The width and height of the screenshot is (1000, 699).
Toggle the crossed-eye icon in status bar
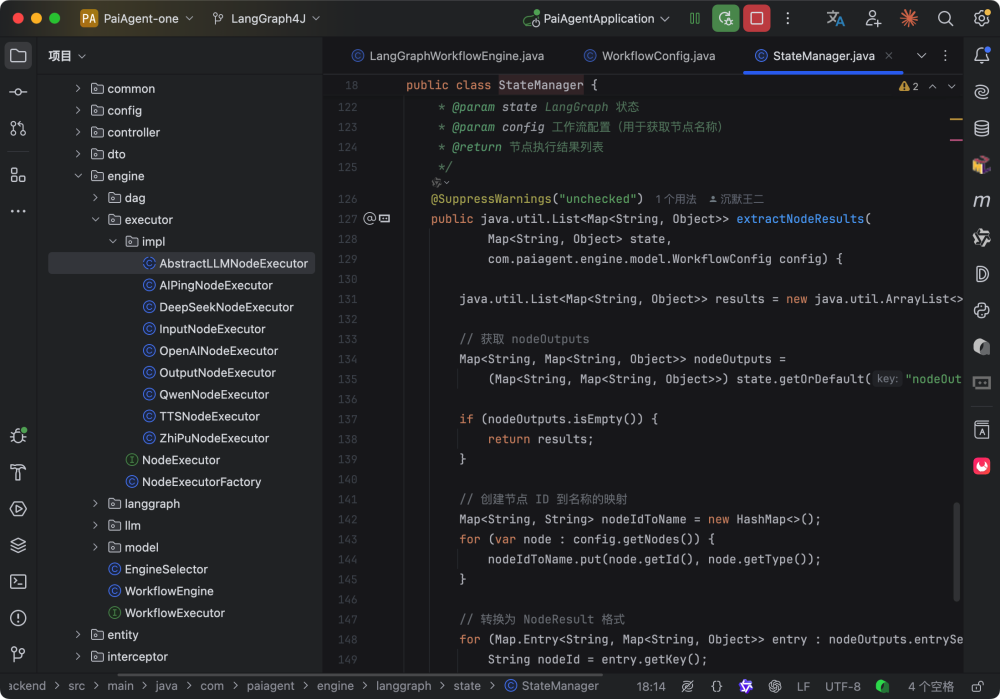point(687,686)
